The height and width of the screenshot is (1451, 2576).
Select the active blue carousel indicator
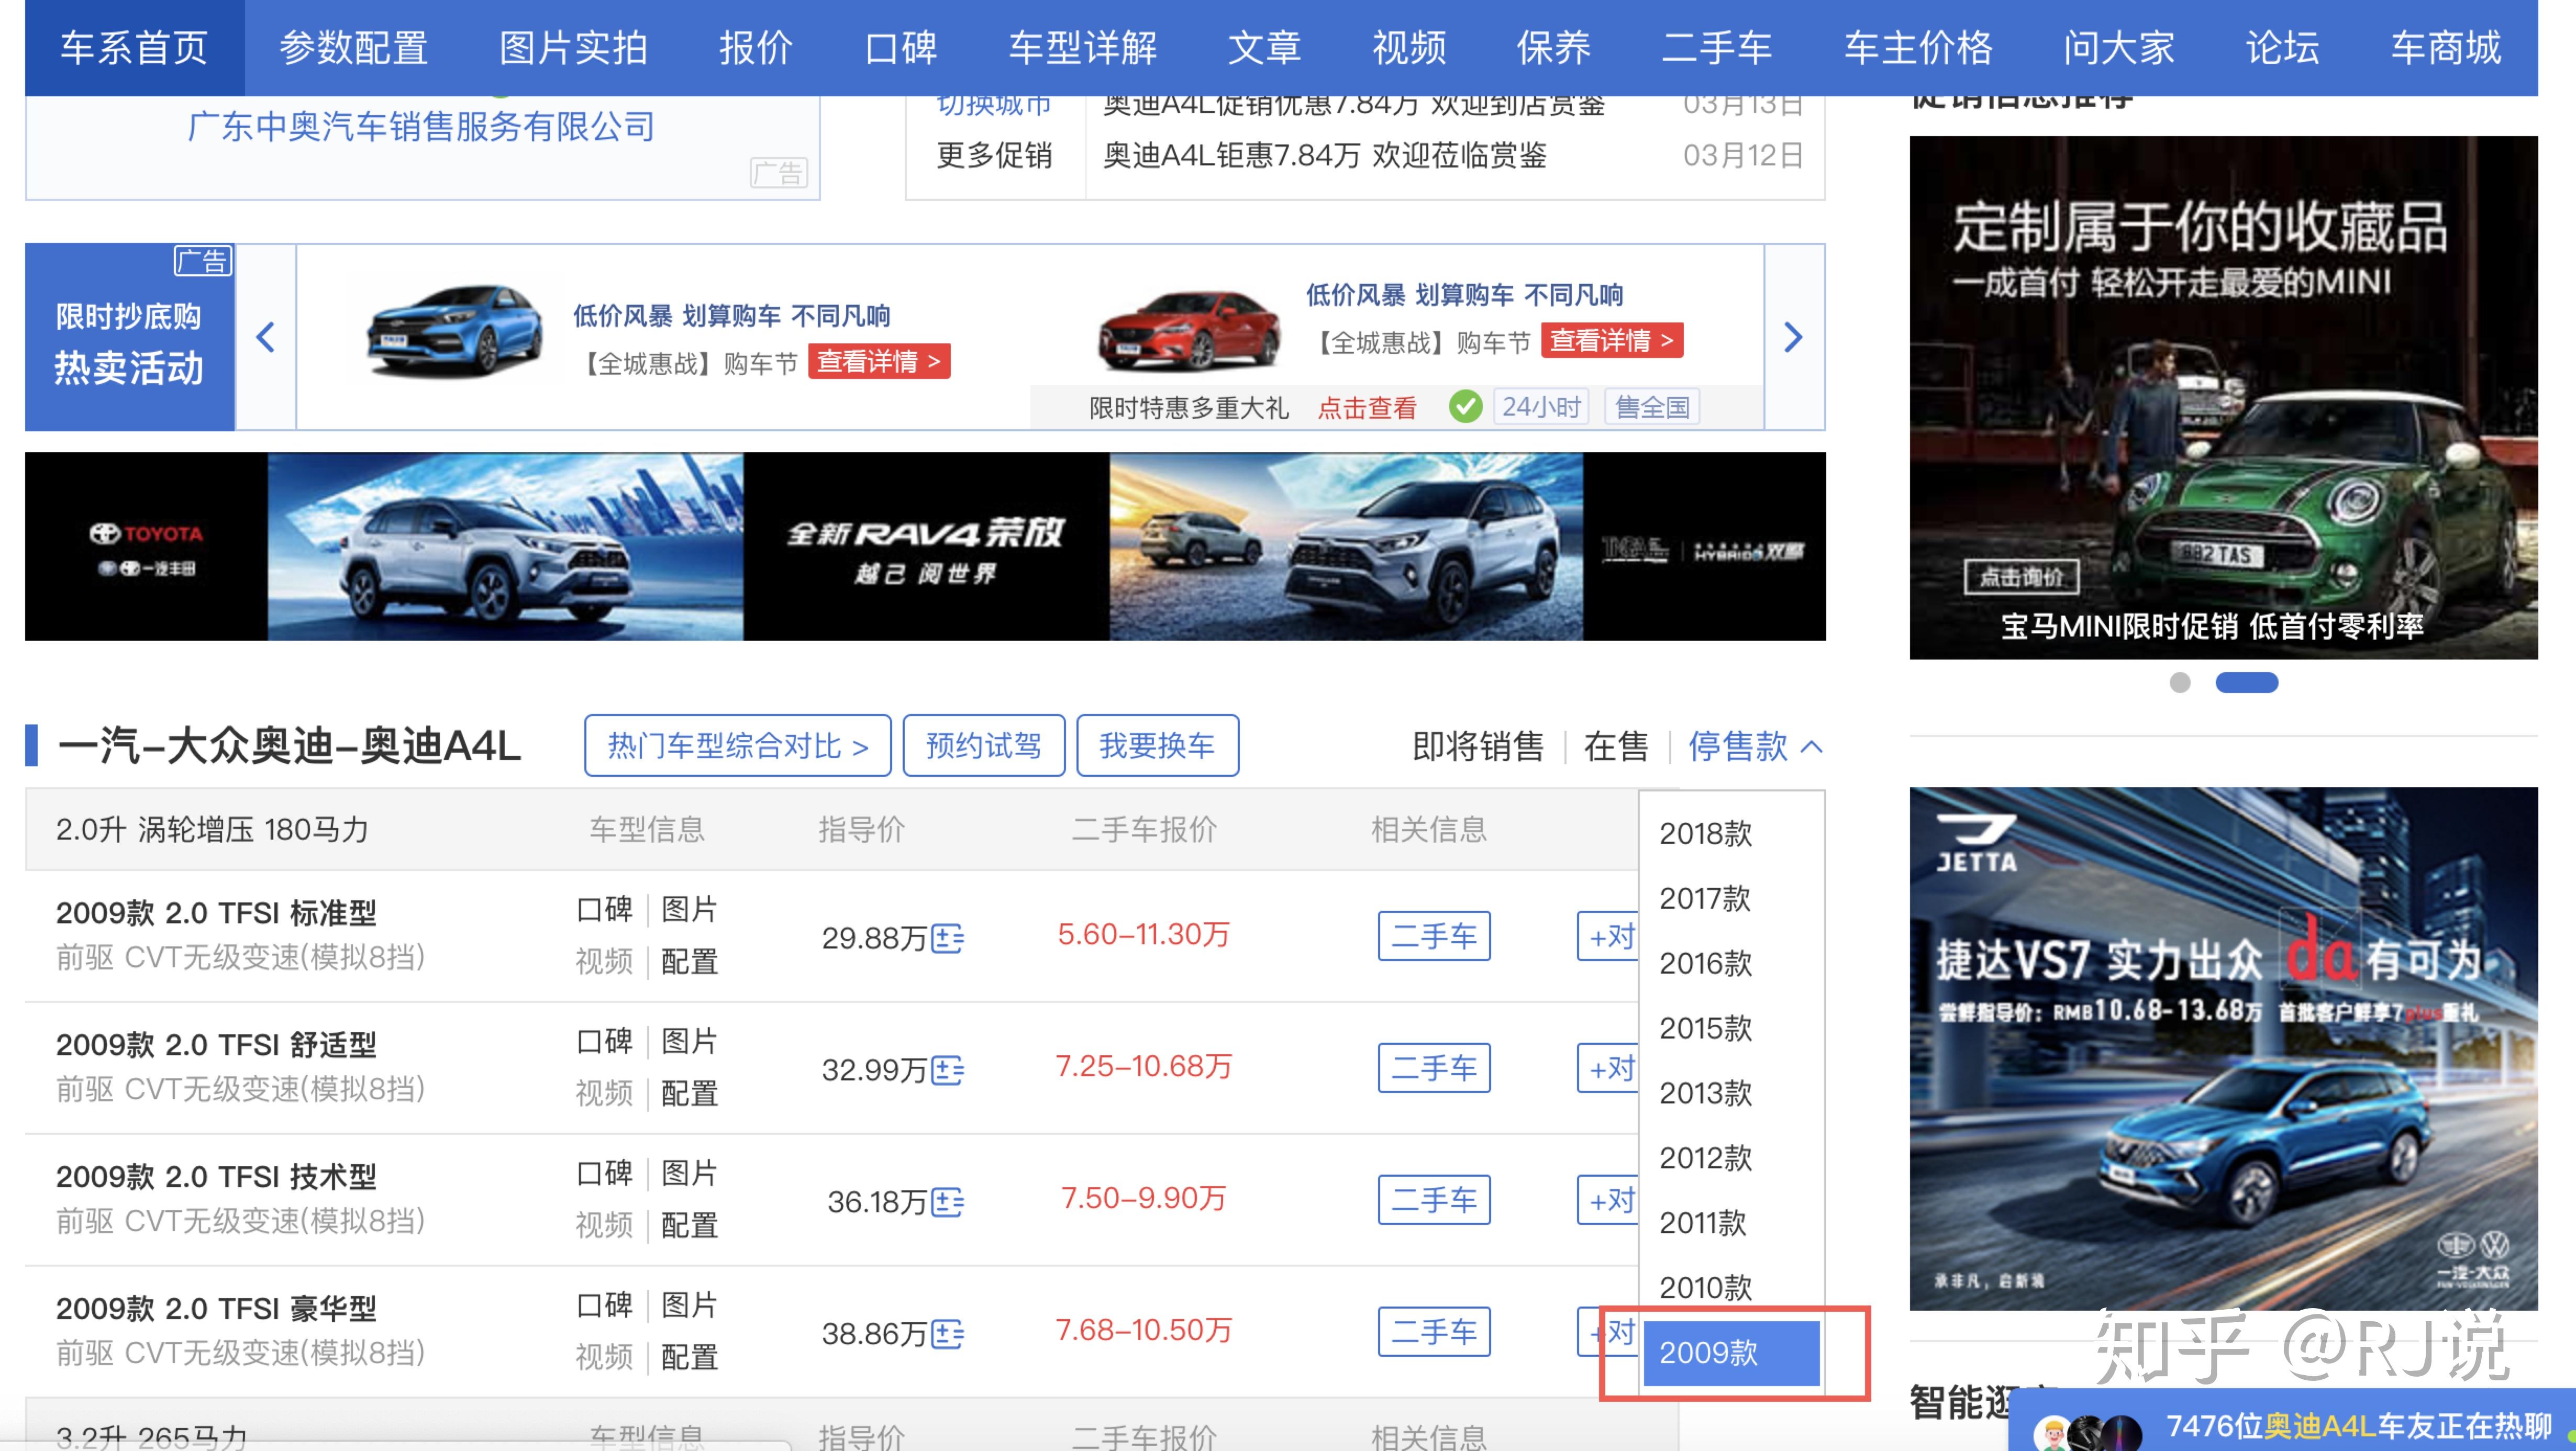[2246, 682]
